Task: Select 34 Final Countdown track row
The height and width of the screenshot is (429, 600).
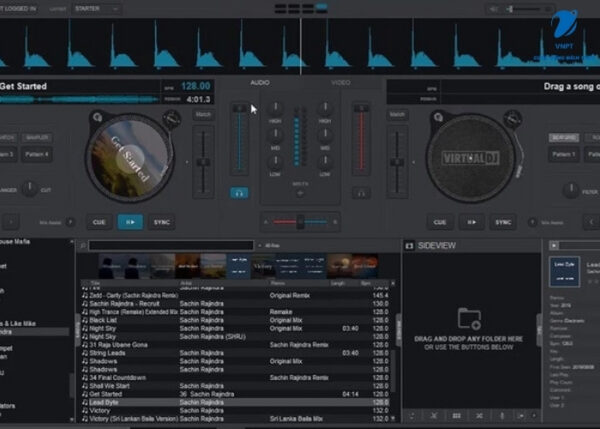Action: (235, 378)
